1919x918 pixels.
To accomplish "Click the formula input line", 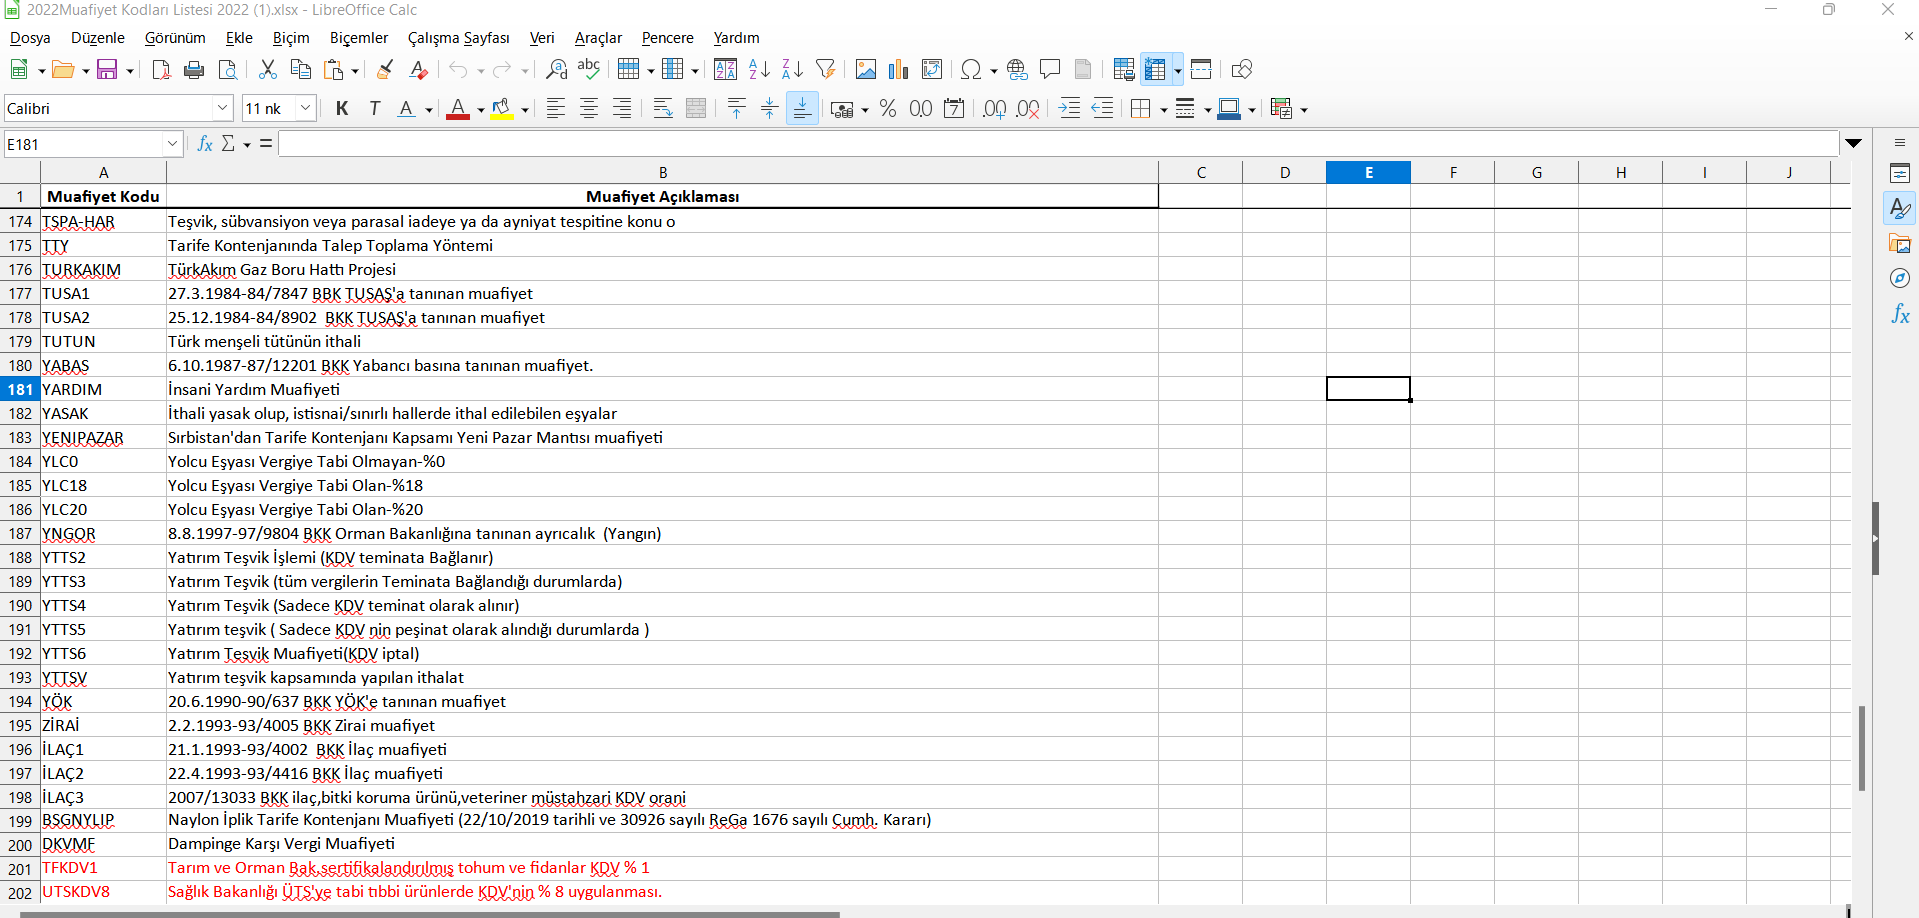I will coord(1058,144).
